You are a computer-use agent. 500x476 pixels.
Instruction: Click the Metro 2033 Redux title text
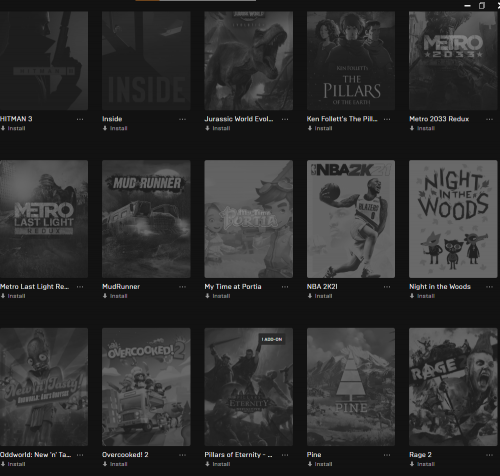point(439,119)
